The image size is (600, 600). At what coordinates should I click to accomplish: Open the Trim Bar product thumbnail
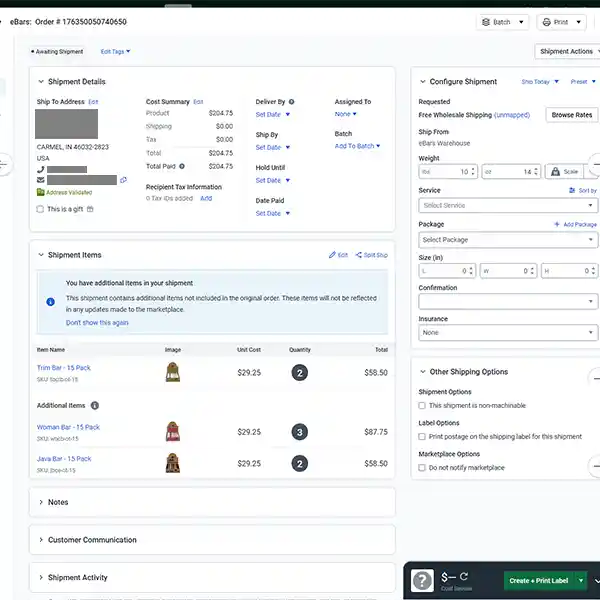(173, 372)
